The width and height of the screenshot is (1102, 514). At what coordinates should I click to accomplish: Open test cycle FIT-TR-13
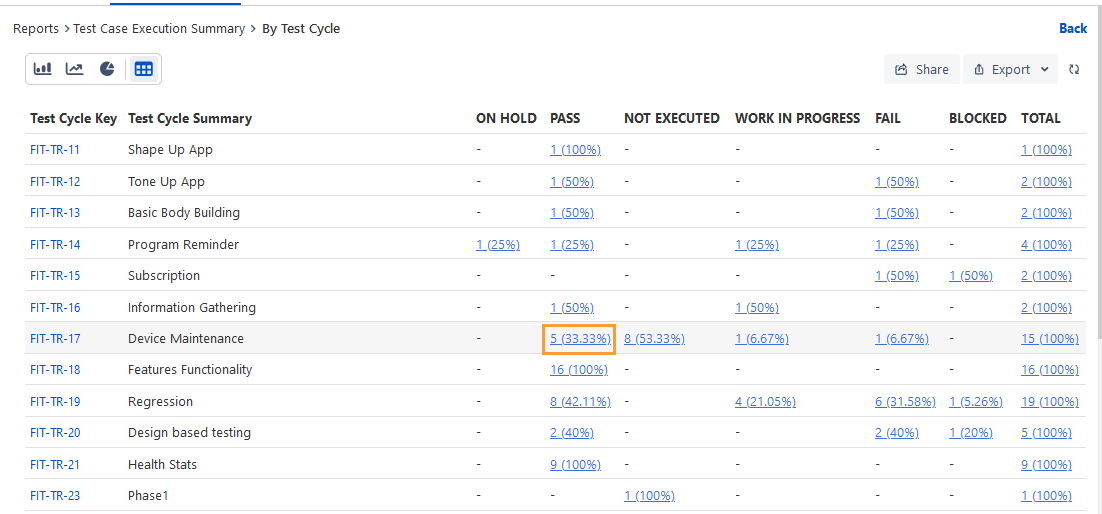click(x=56, y=212)
